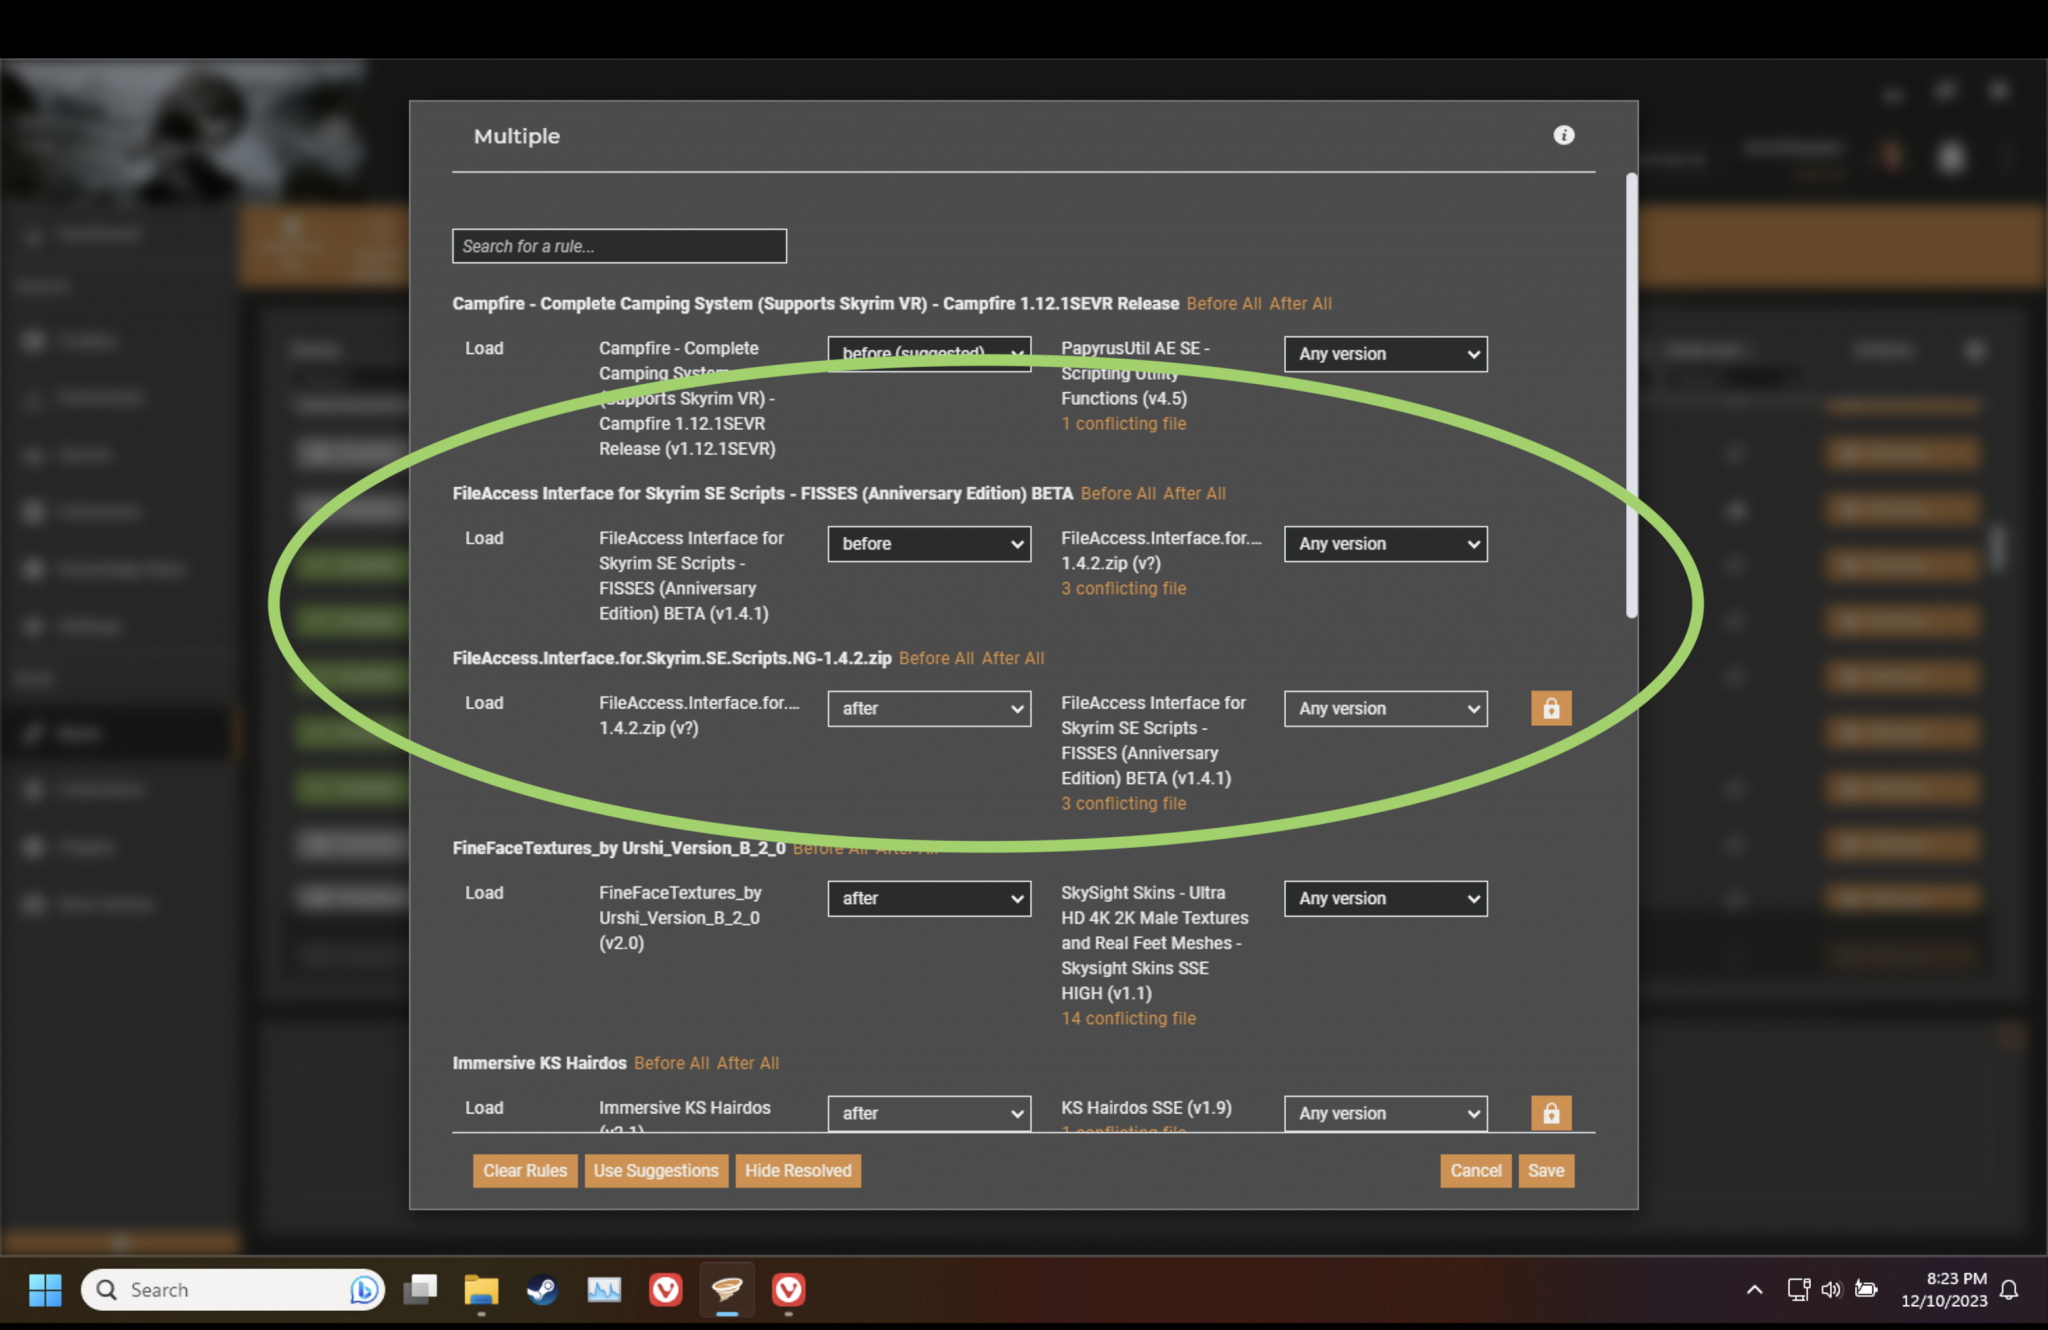Open the Any version dropdown for PapyrusUtil
The image size is (2048, 1330).
pyautogui.click(x=1385, y=353)
